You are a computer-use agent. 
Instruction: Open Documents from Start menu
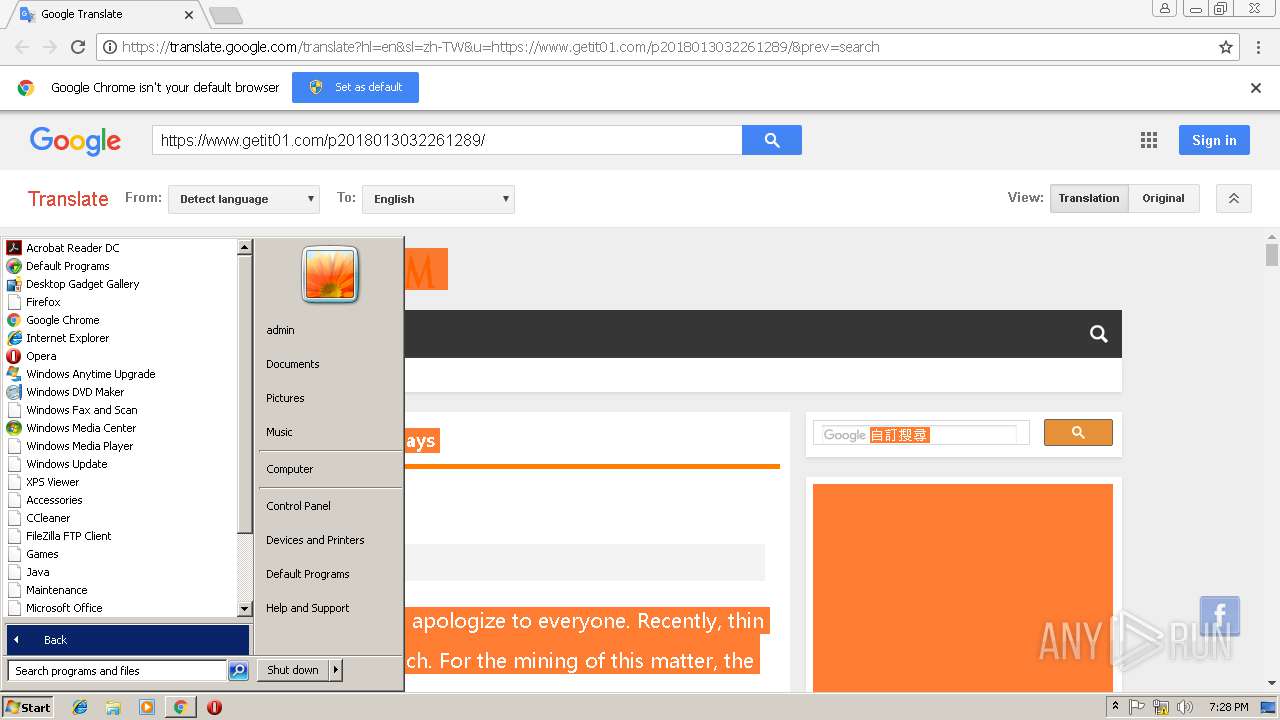tap(293, 364)
